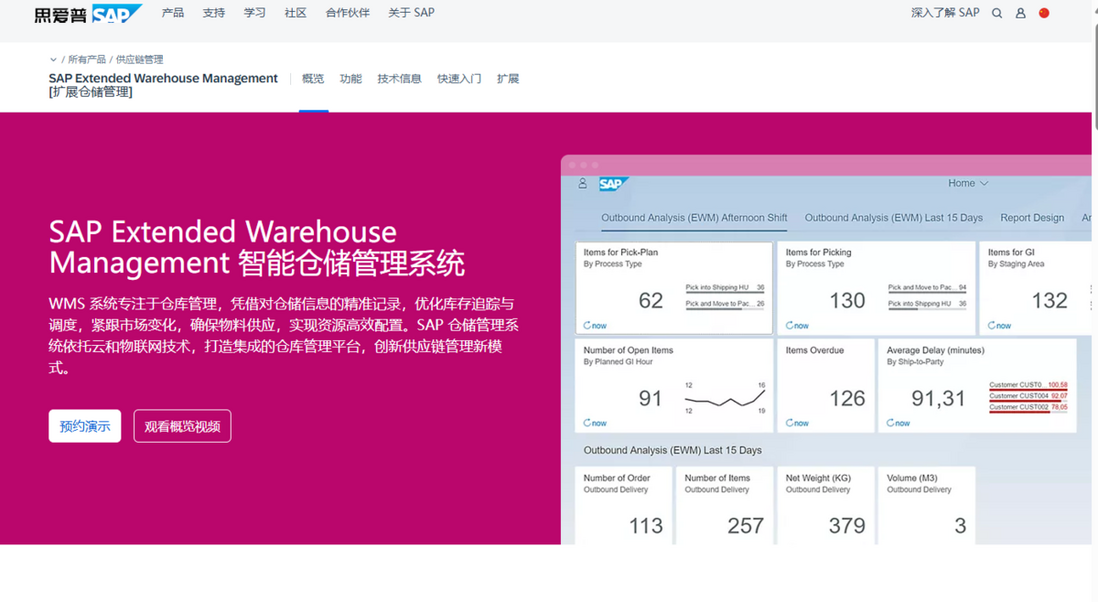The image size is (1098, 602).
Task: Click the SAP logo inside dashboard preview
Action: (613, 184)
